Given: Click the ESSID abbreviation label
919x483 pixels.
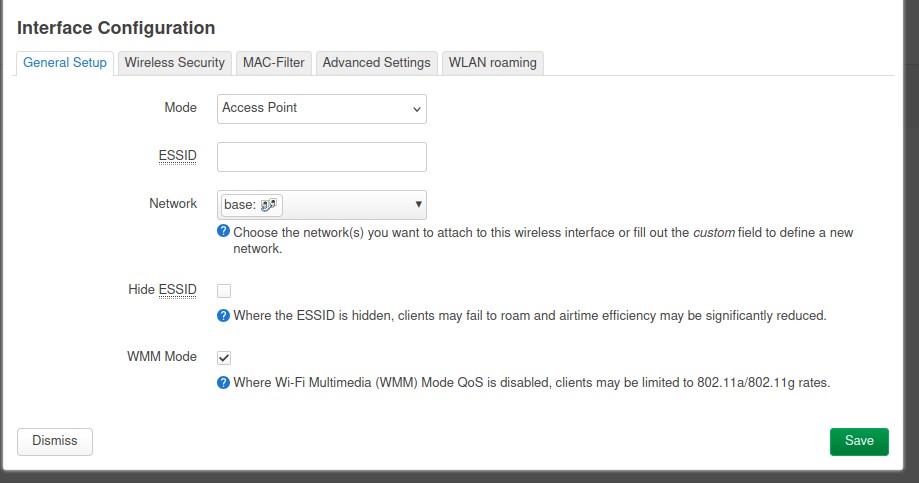Looking at the screenshot, I should 178,156.
